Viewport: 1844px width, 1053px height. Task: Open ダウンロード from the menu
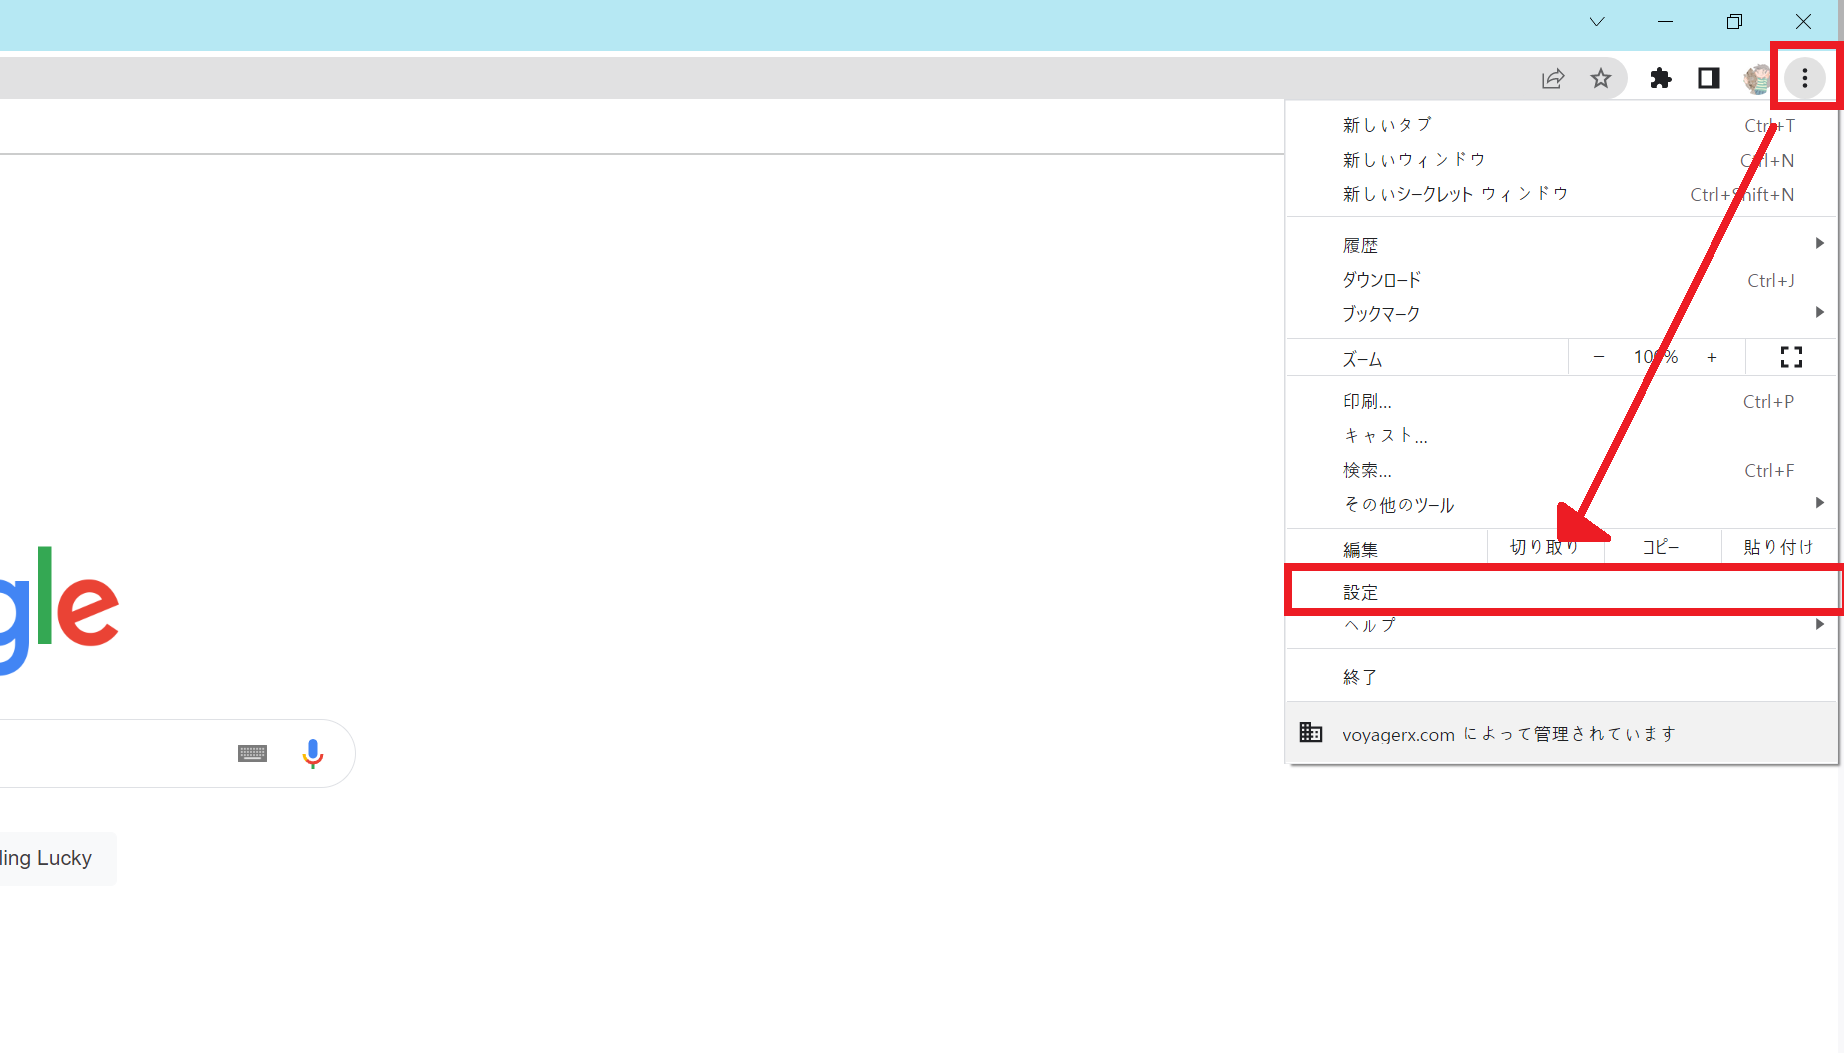(1562, 280)
